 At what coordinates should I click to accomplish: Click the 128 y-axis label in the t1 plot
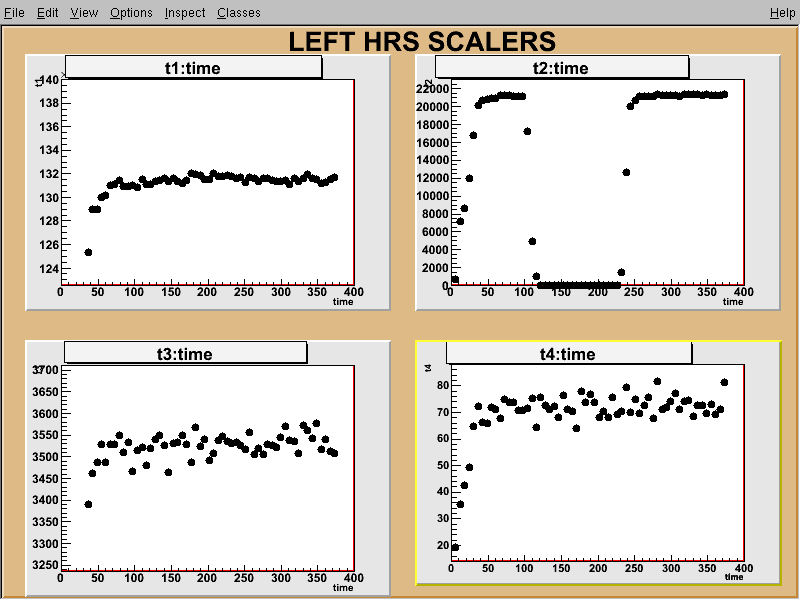click(x=48, y=221)
